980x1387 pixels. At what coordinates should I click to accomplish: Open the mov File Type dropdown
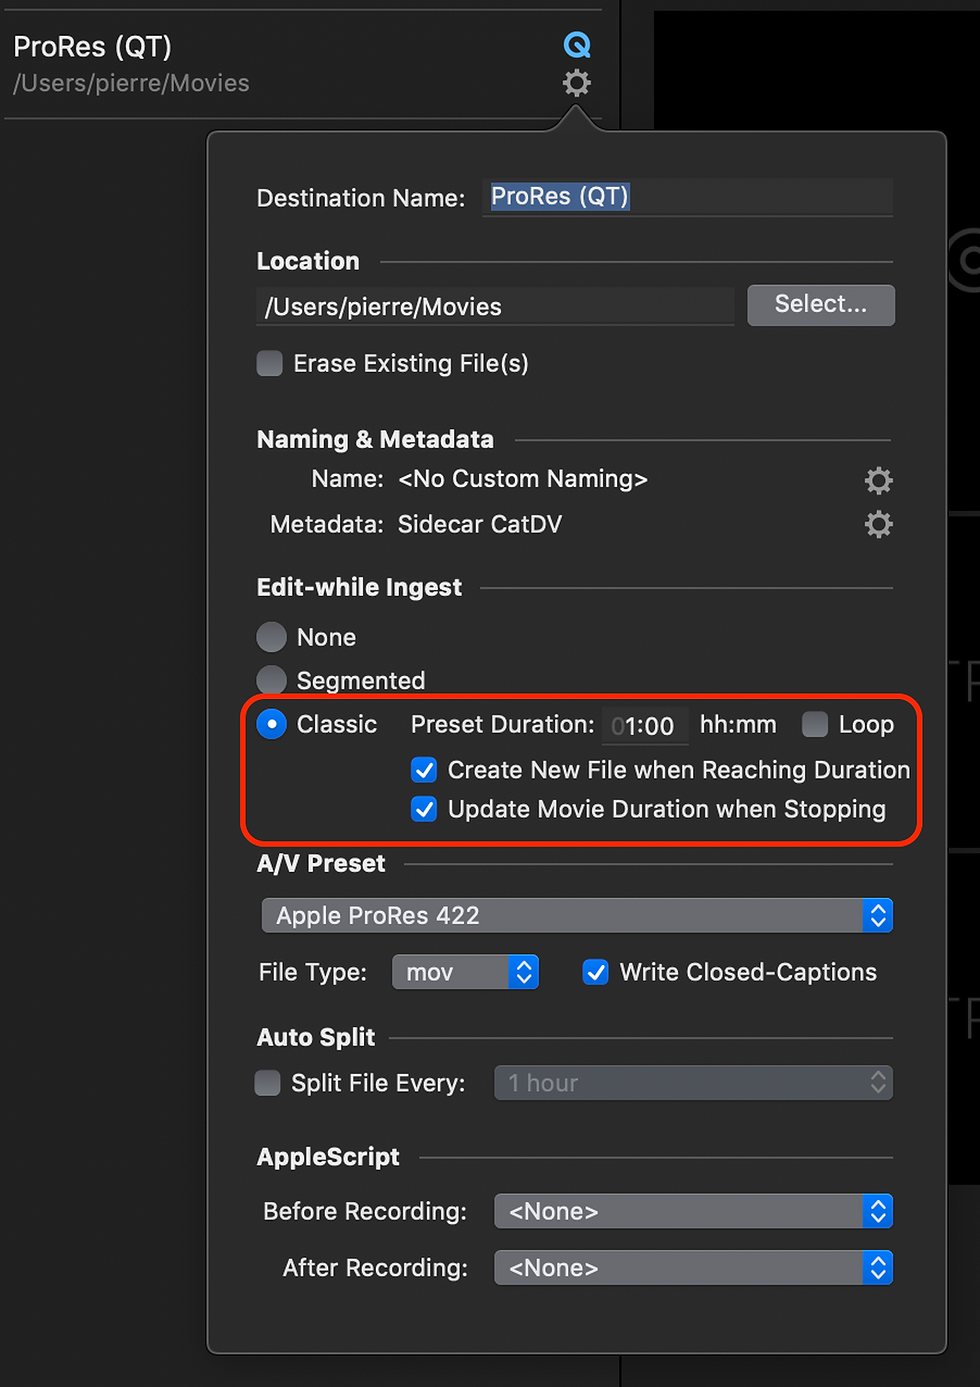[x=465, y=972]
